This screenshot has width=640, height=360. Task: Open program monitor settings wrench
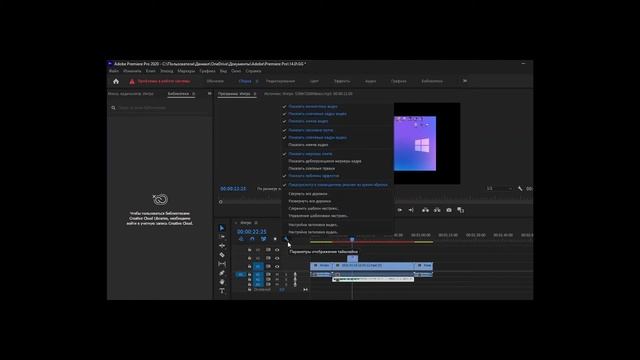pyautogui.click(x=520, y=189)
